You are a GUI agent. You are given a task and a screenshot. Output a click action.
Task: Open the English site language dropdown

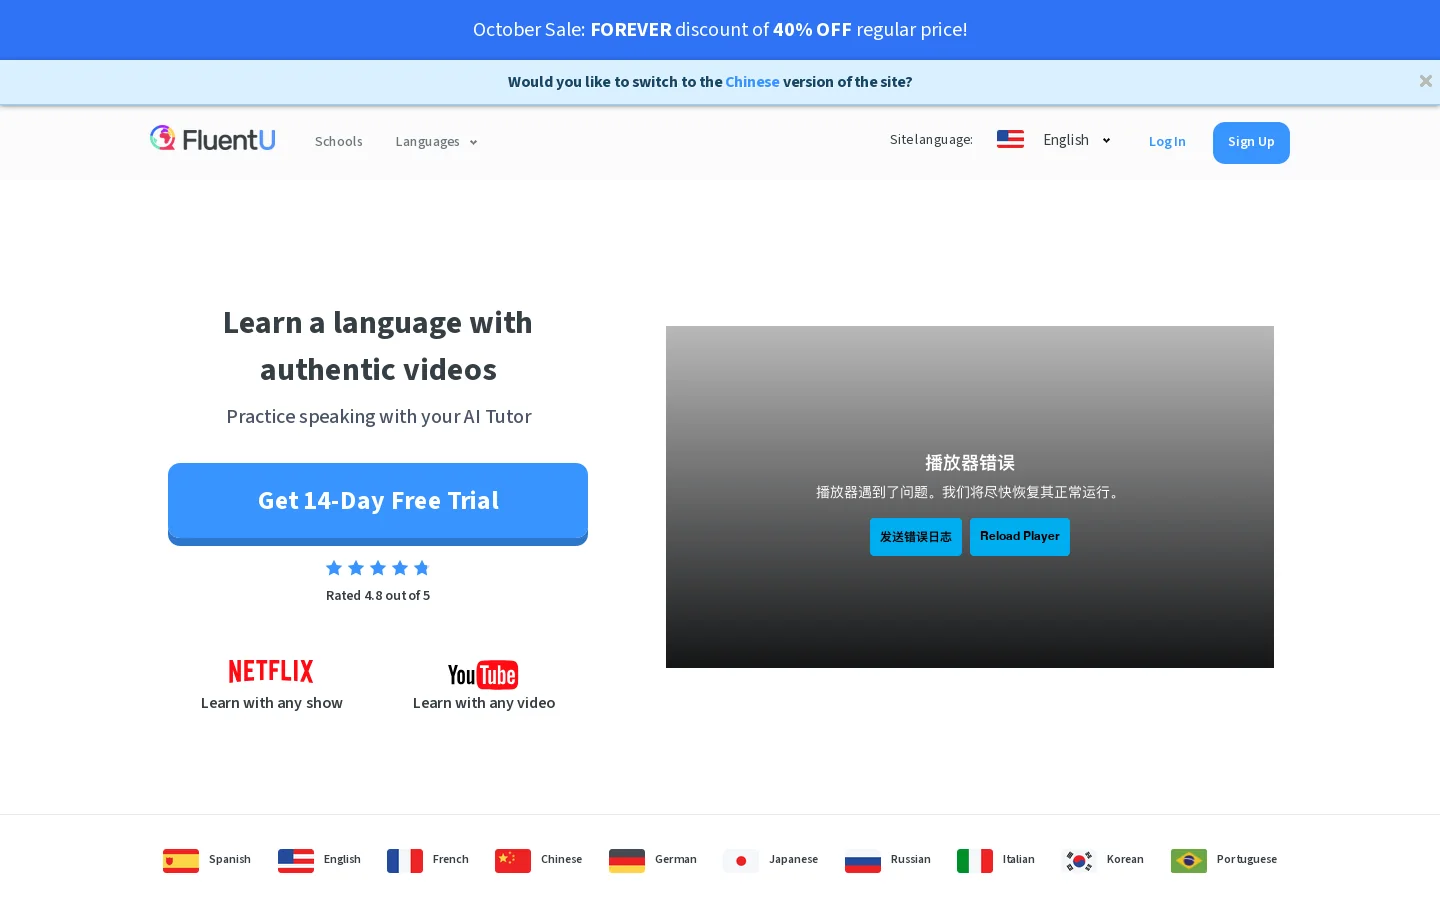click(1077, 140)
